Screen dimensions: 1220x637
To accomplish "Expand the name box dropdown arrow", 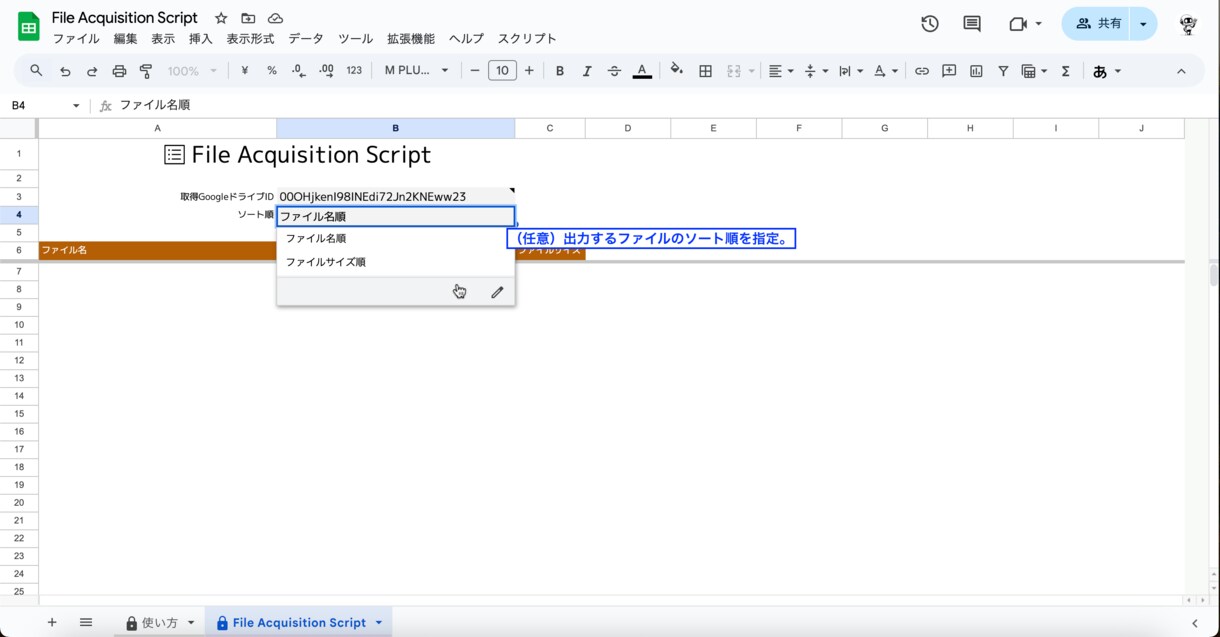I will (76, 105).
